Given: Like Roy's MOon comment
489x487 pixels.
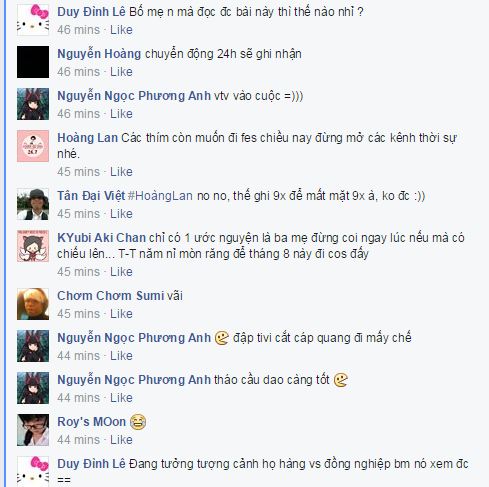Looking at the screenshot, I should [x=121, y=440].
